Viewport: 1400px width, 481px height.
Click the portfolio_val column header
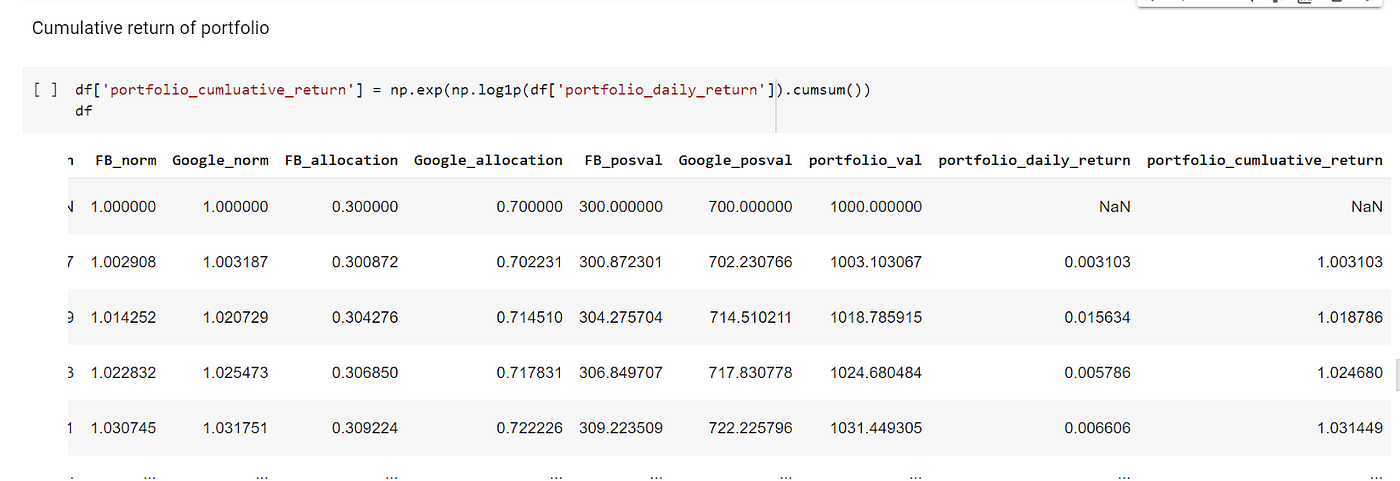click(x=866, y=160)
